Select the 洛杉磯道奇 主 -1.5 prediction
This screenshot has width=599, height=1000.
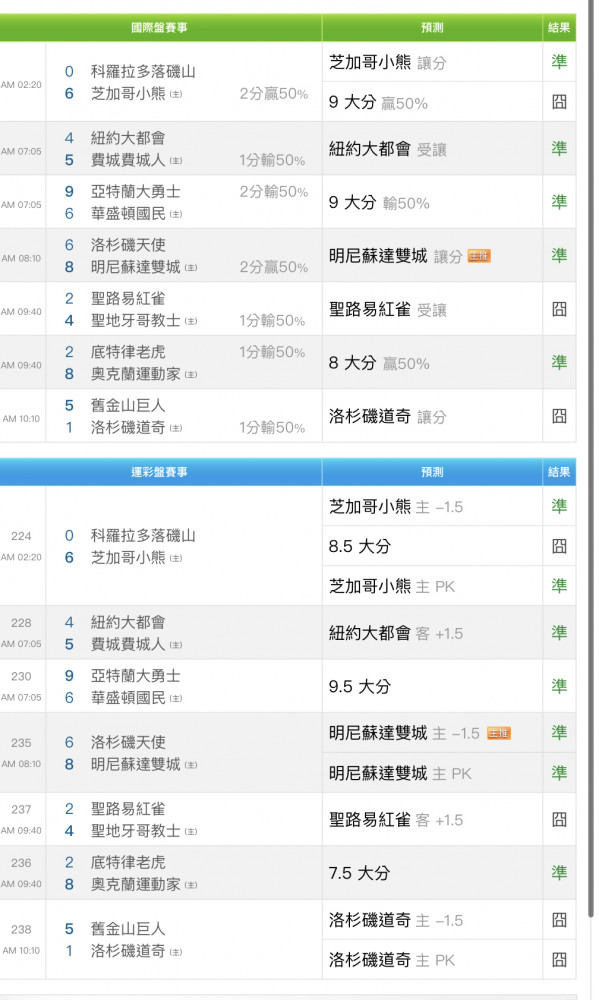(396, 920)
